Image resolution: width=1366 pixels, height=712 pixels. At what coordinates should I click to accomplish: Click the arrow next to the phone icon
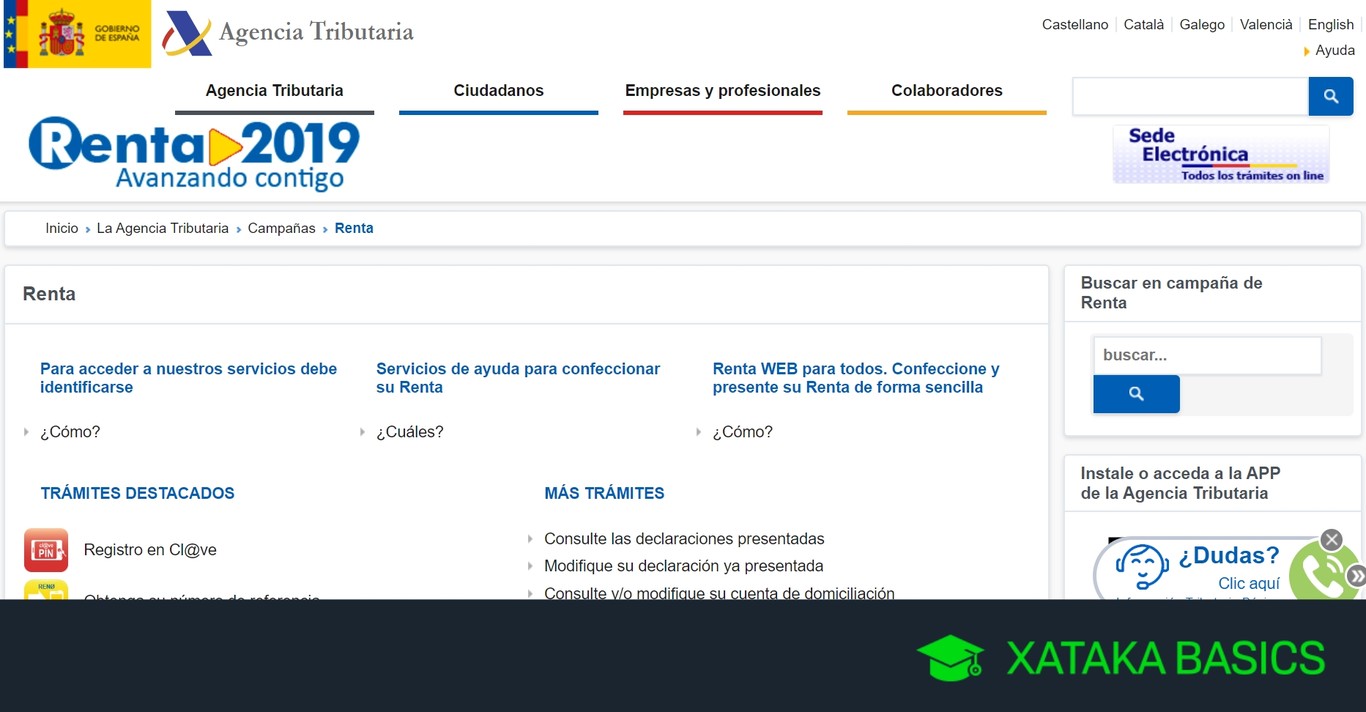[x=1356, y=575]
